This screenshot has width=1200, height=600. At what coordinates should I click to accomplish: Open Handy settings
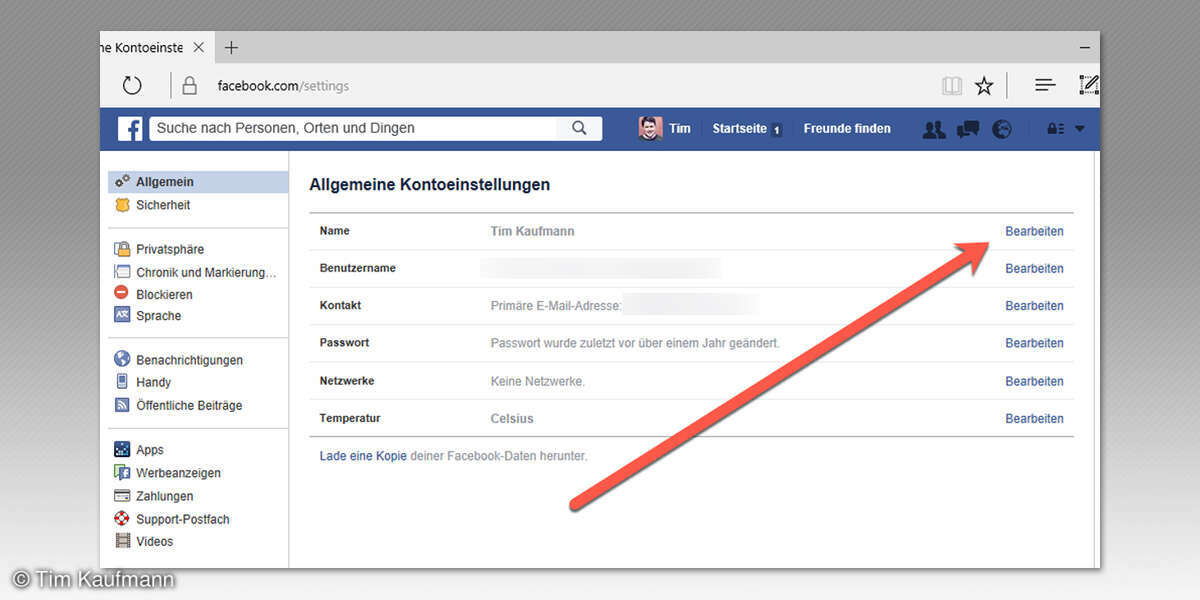153,382
